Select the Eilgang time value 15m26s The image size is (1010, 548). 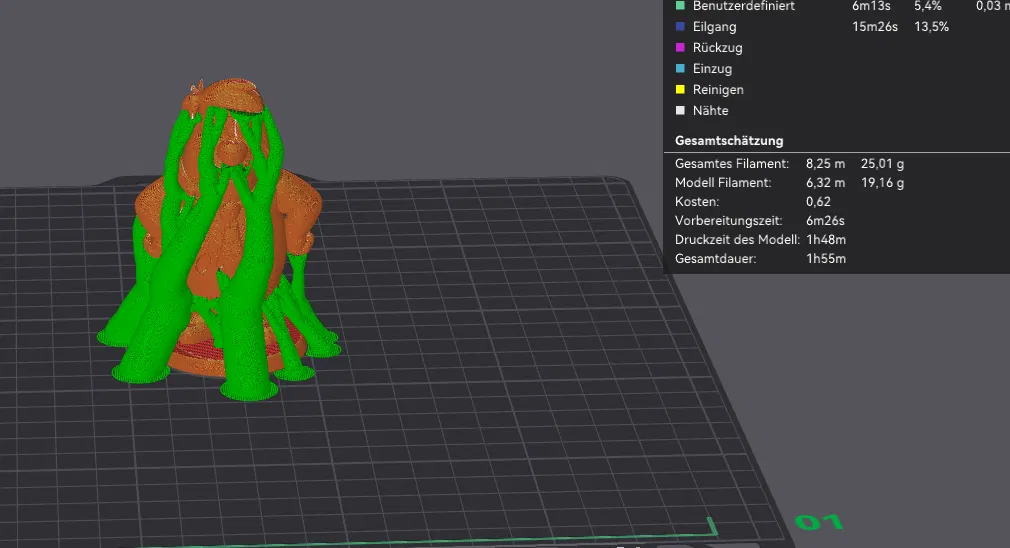[875, 26]
